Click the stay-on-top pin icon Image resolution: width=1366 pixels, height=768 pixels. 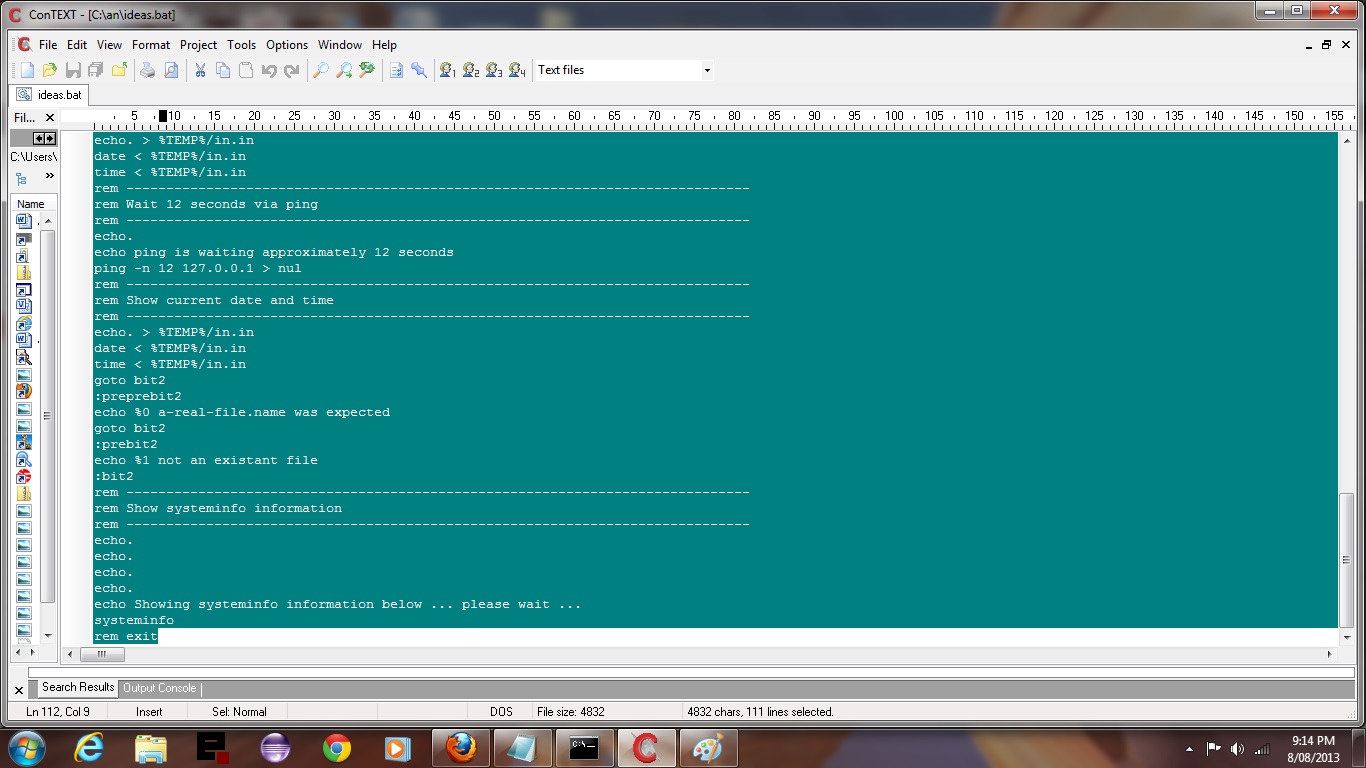419,70
